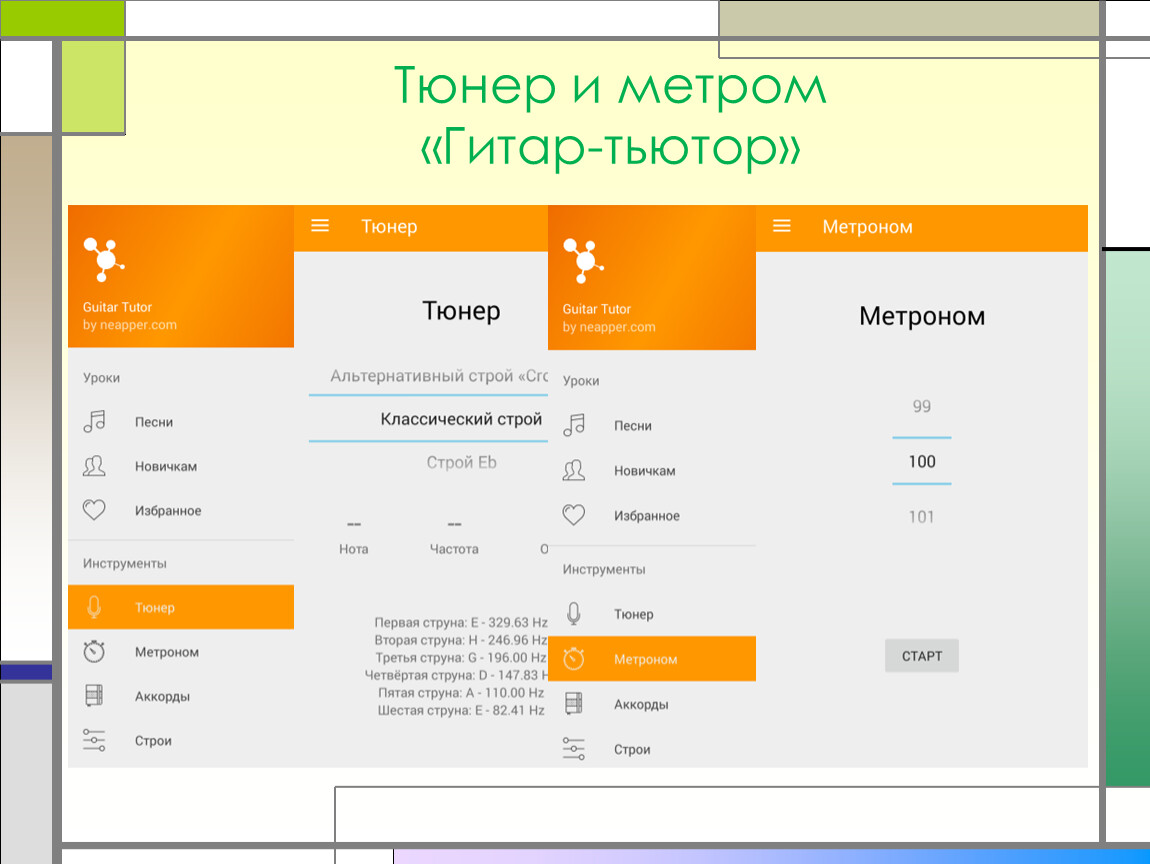Click Первая струна: E - 329.63 Hz line
Viewport: 1150px width, 864px height.
click(461, 622)
